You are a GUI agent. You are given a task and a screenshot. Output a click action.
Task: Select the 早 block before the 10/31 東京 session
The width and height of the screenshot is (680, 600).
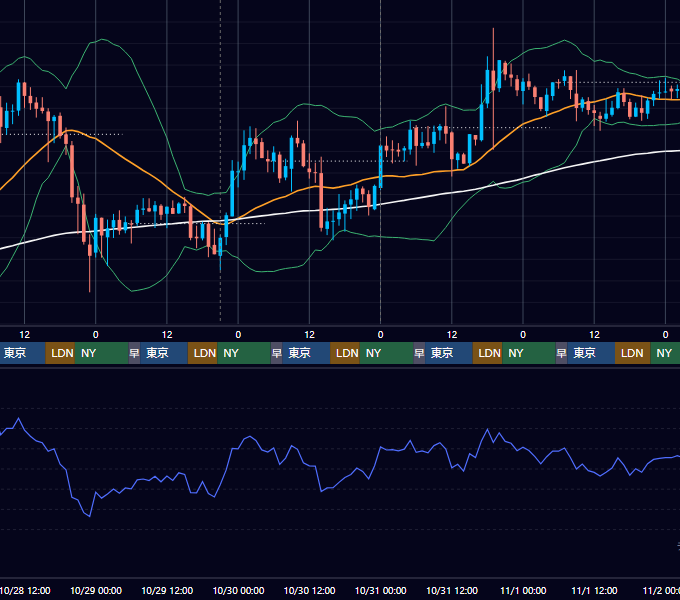[419, 353]
